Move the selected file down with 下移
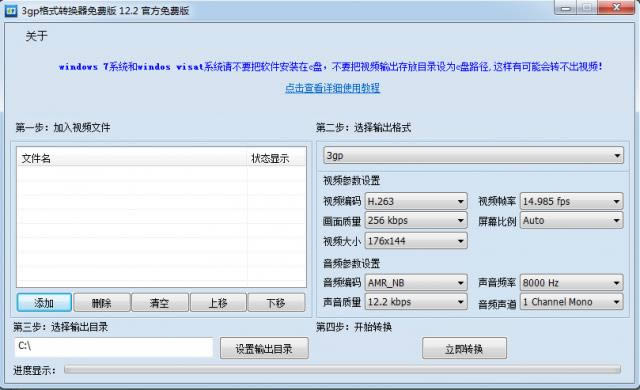The height and width of the screenshot is (390, 640). (276, 303)
